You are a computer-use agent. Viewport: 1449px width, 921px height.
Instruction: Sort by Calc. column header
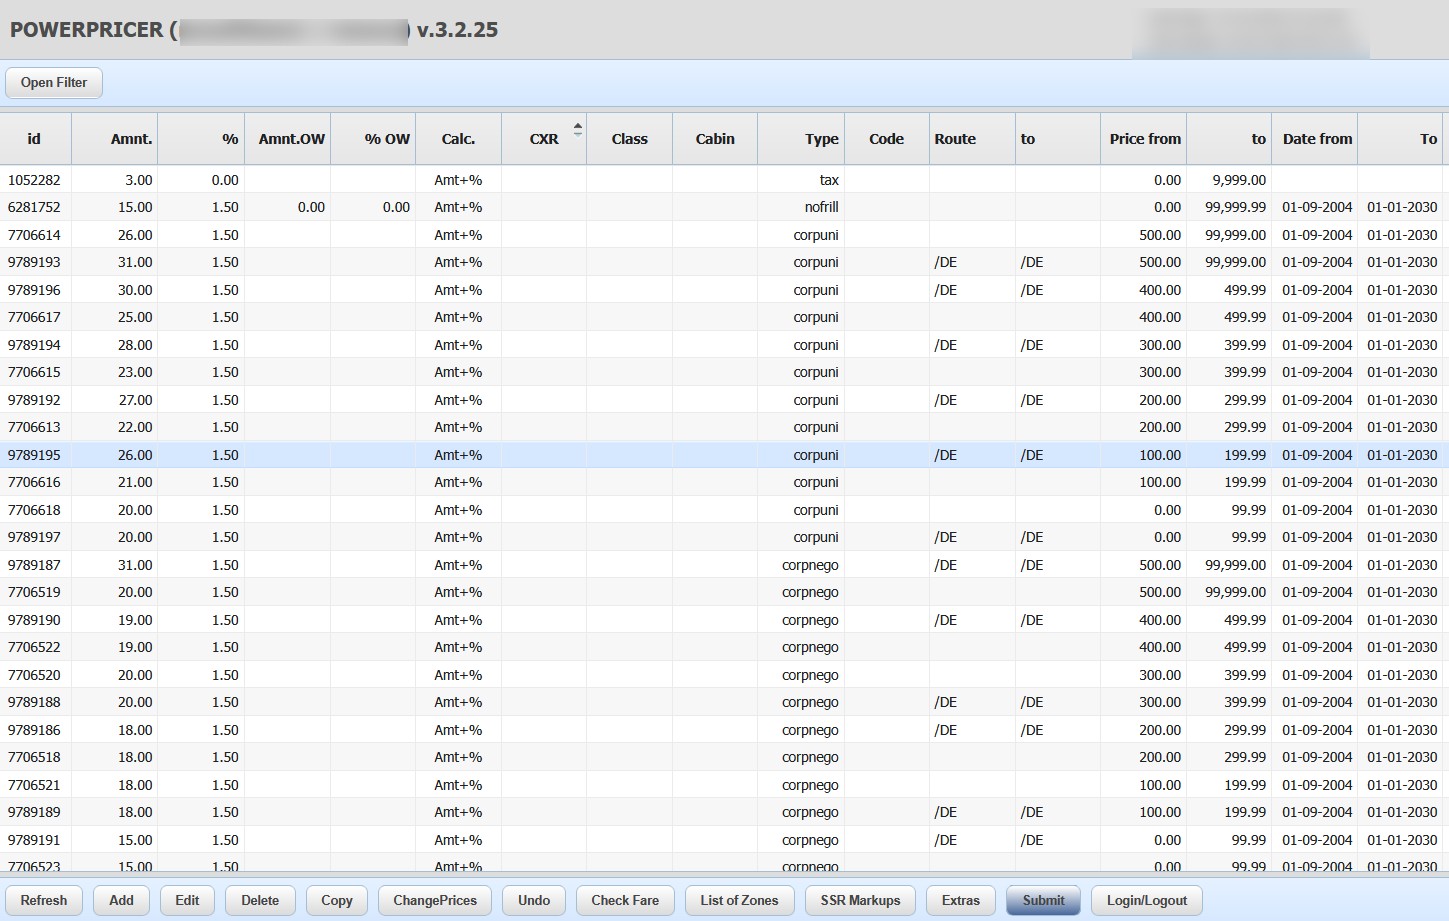[x=458, y=139]
